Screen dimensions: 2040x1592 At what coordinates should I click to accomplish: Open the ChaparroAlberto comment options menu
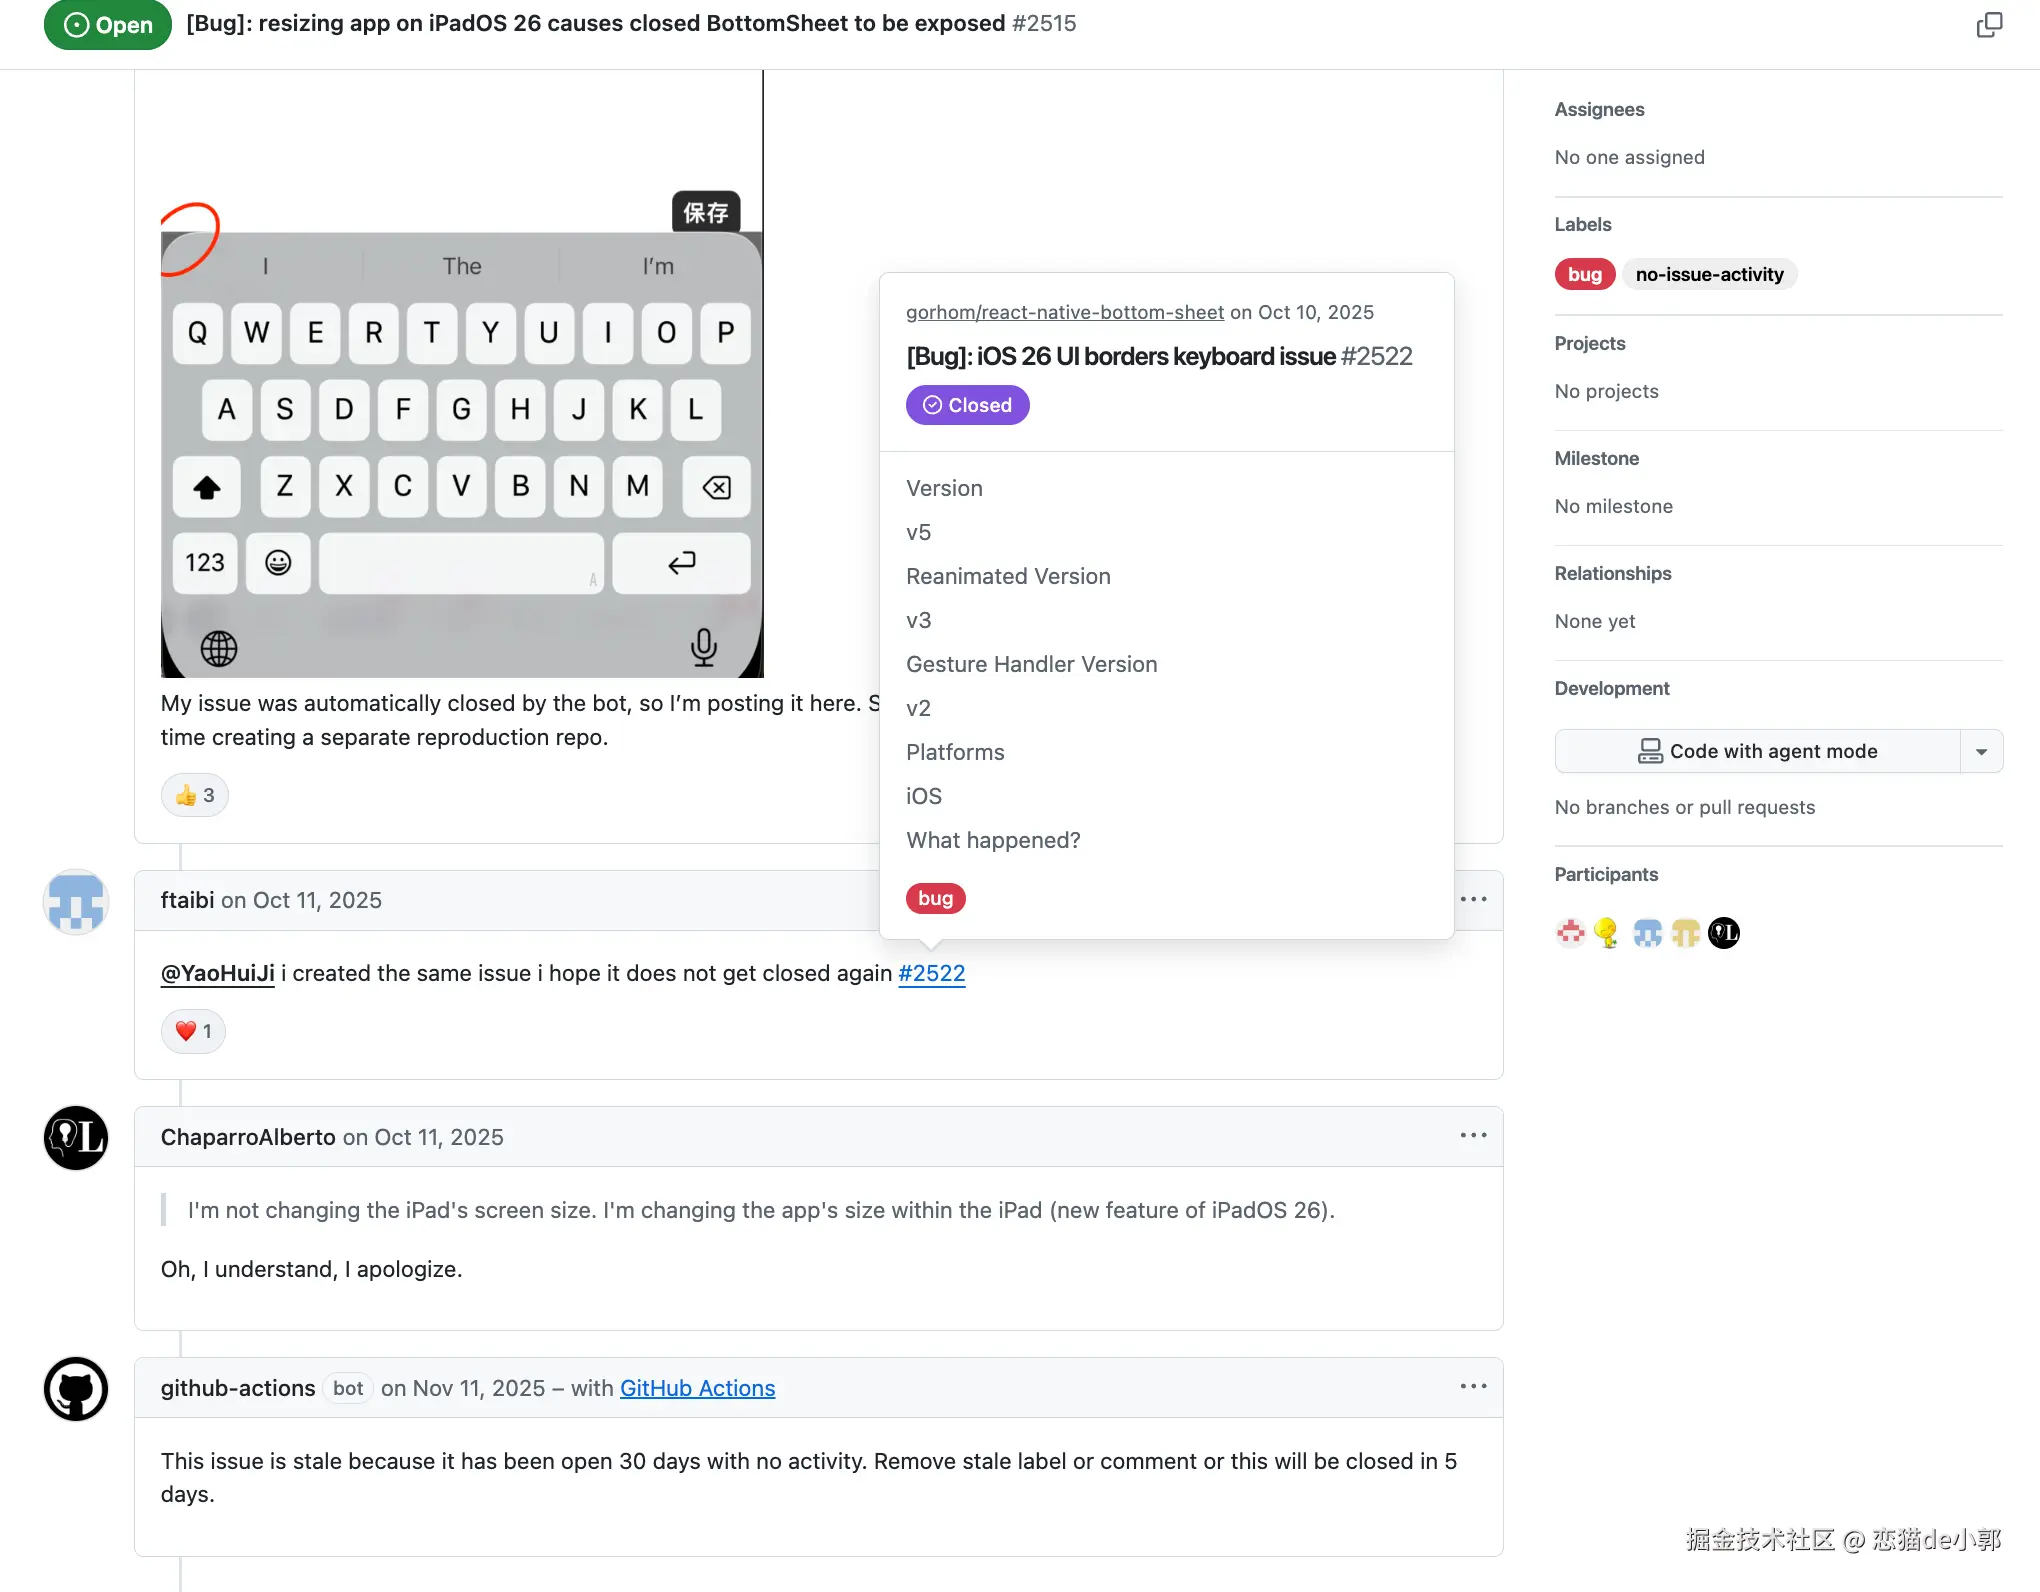pyautogui.click(x=1473, y=1135)
